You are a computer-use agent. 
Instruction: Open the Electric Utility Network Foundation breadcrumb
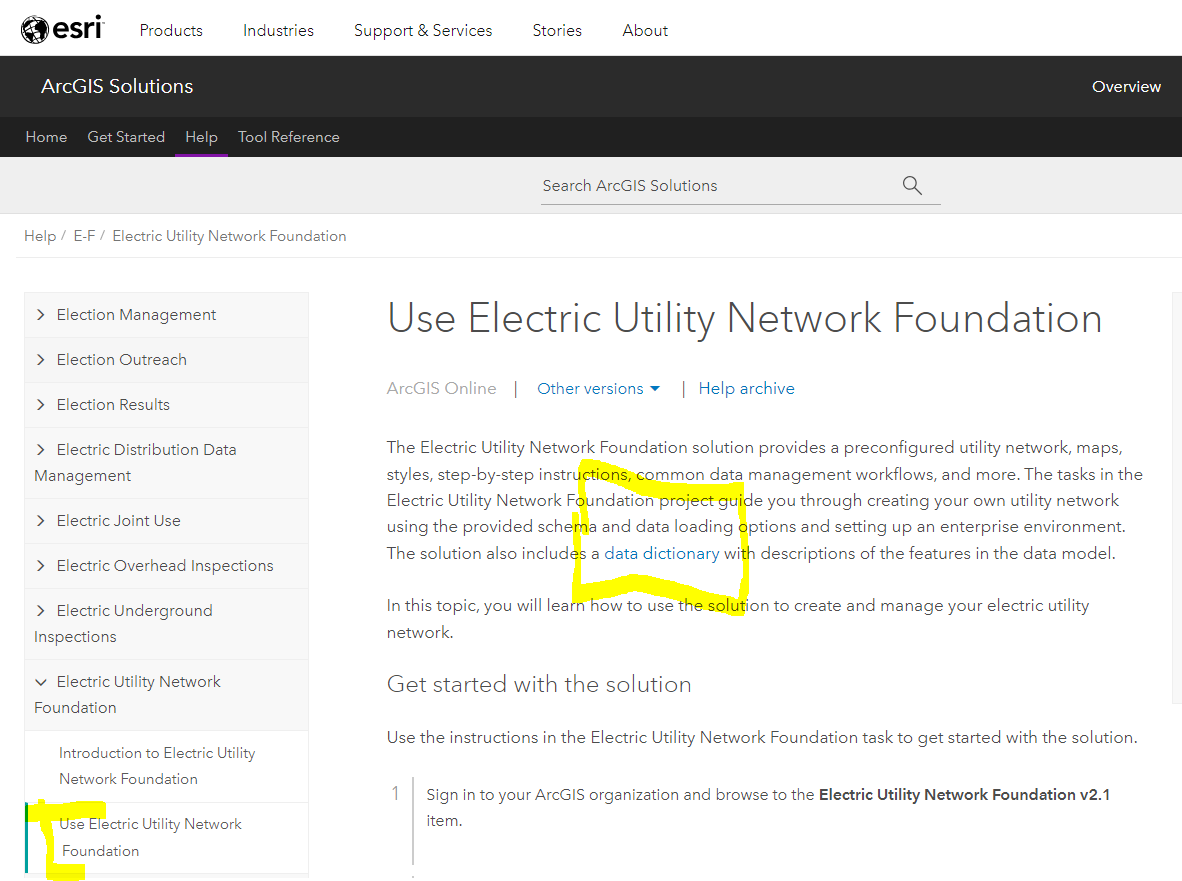229,235
